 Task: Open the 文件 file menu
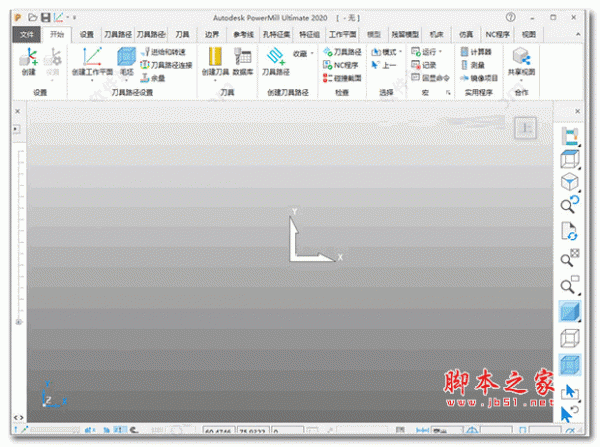(x=26, y=34)
